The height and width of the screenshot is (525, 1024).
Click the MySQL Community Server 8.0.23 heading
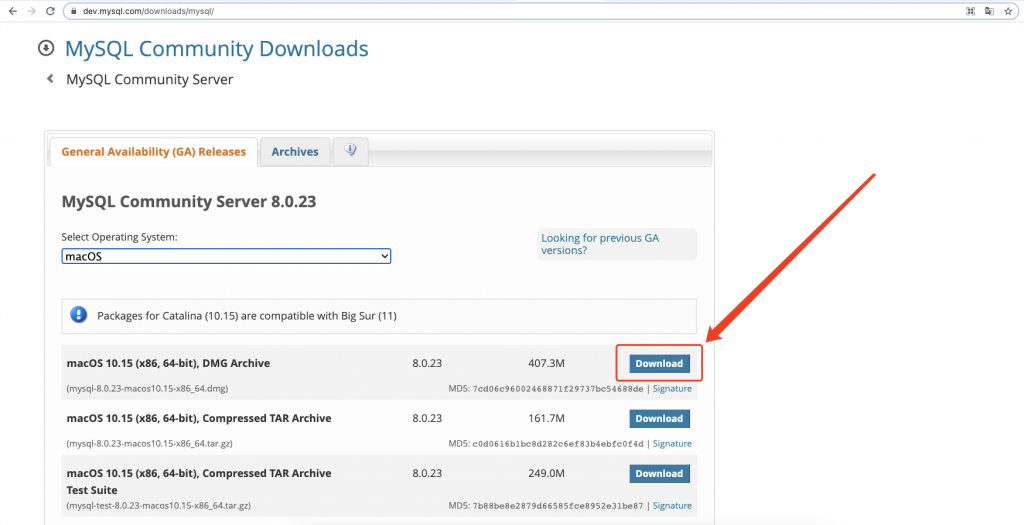click(189, 201)
